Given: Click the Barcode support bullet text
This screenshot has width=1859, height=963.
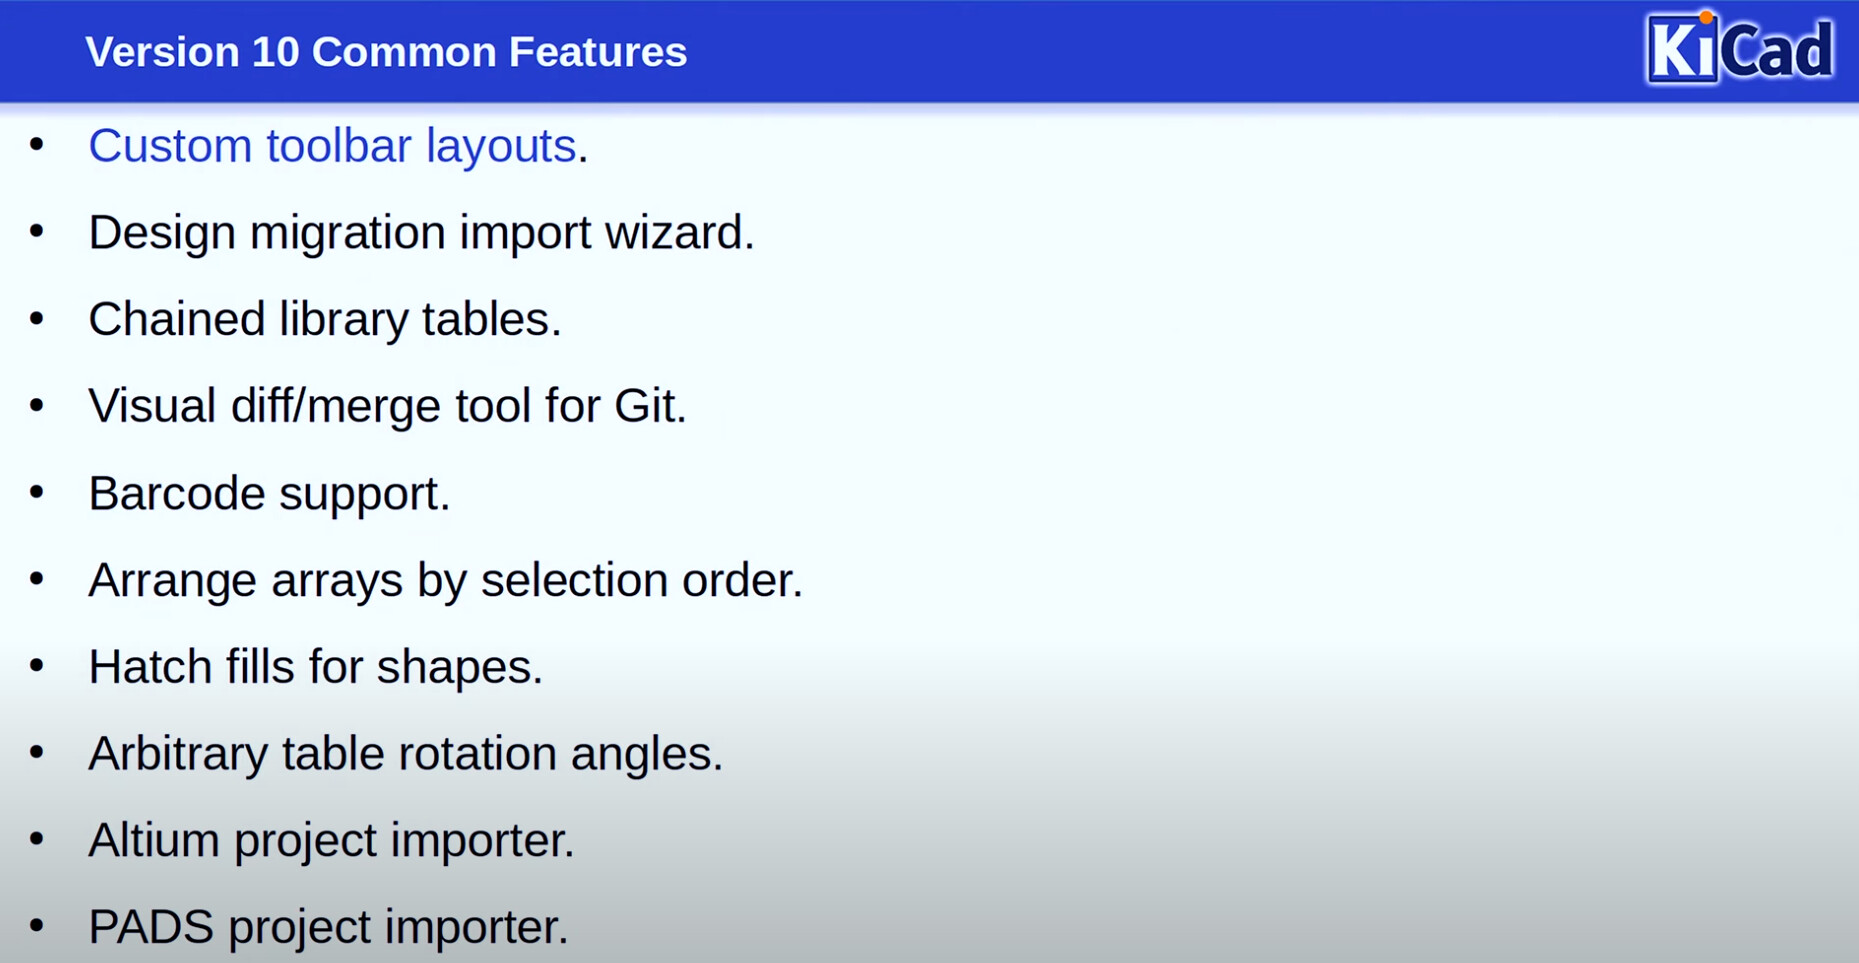Looking at the screenshot, I should [x=270, y=494].
